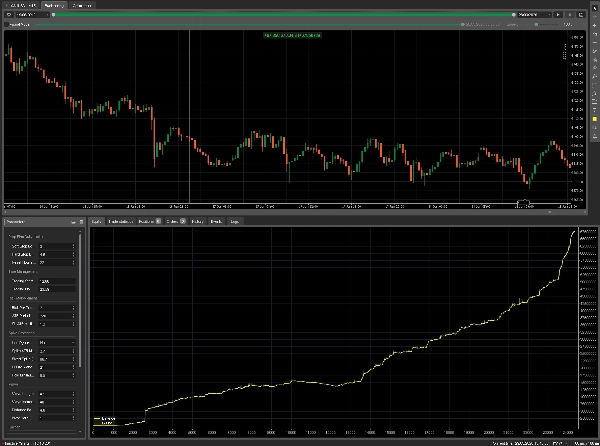Switch to the Backtesting tab
This screenshot has width=600, height=446.
coord(54,5)
